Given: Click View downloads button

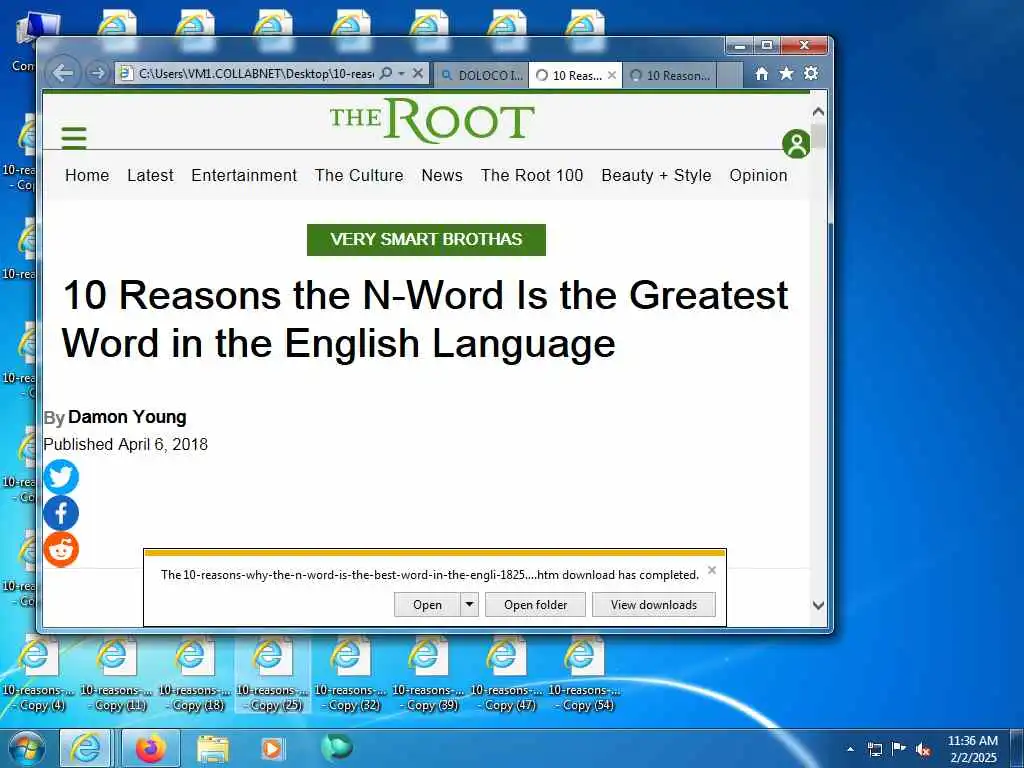Looking at the screenshot, I should pos(654,605).
